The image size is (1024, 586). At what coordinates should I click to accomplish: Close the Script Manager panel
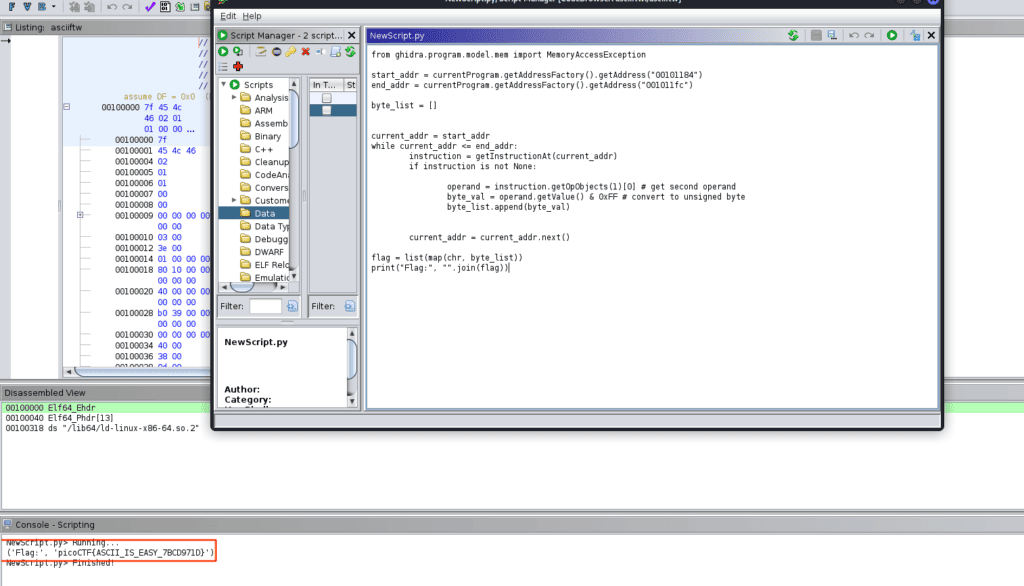[352, 35]
